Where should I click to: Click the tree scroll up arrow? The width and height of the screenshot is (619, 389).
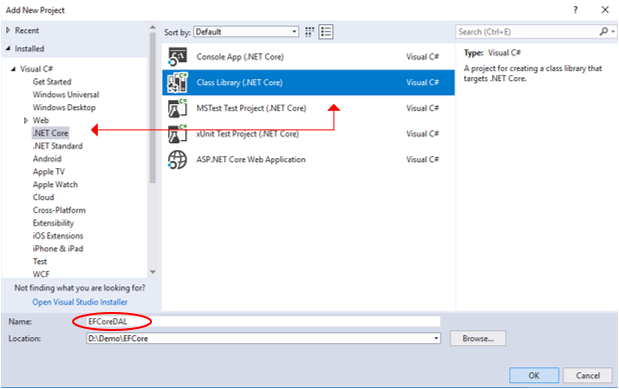point(153,27)
